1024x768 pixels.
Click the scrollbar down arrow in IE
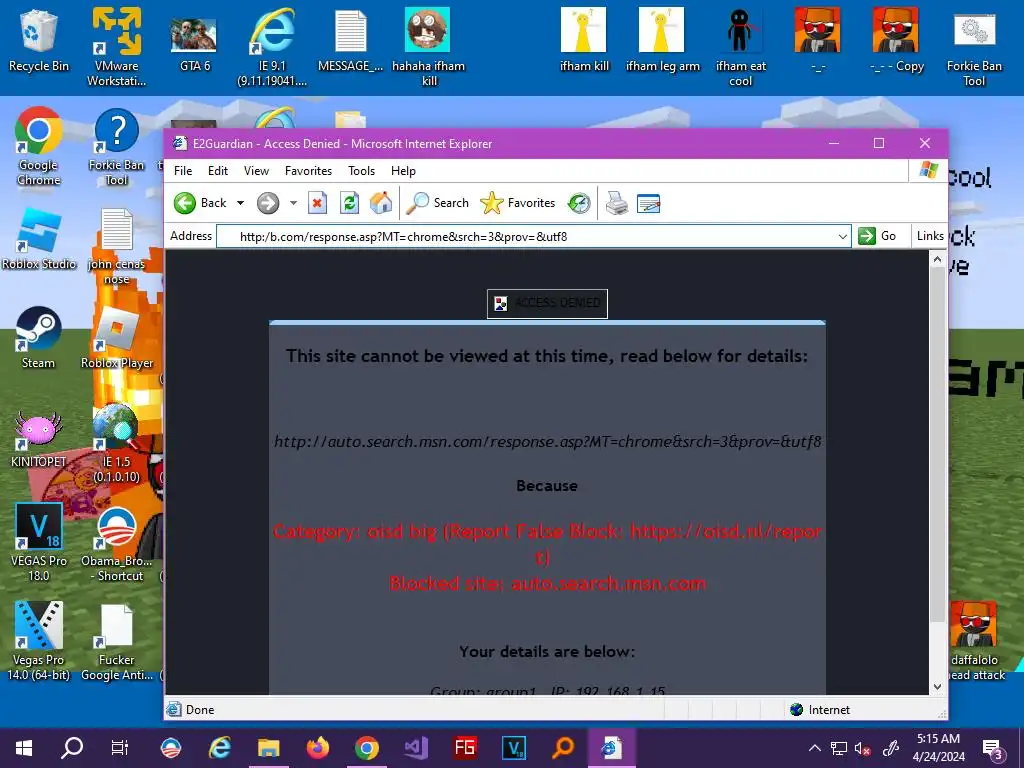937,686
